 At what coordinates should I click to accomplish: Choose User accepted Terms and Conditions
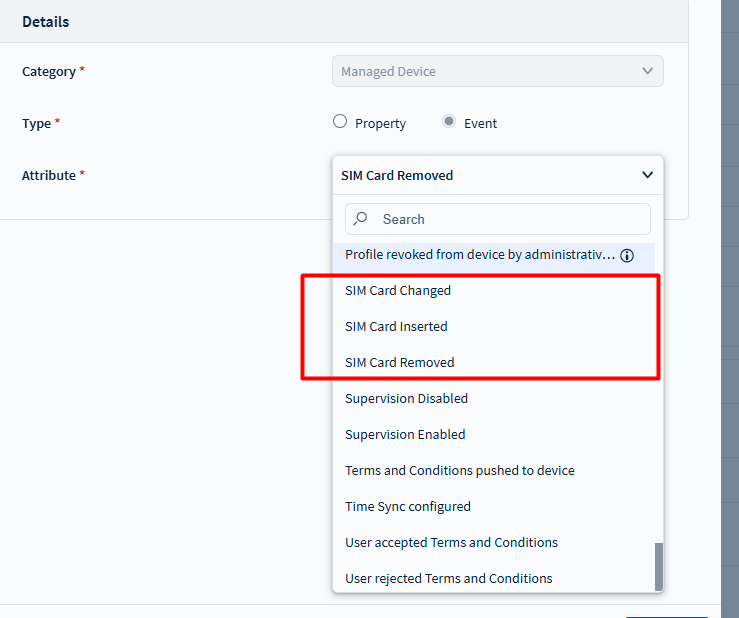click(x=451, y=543)
